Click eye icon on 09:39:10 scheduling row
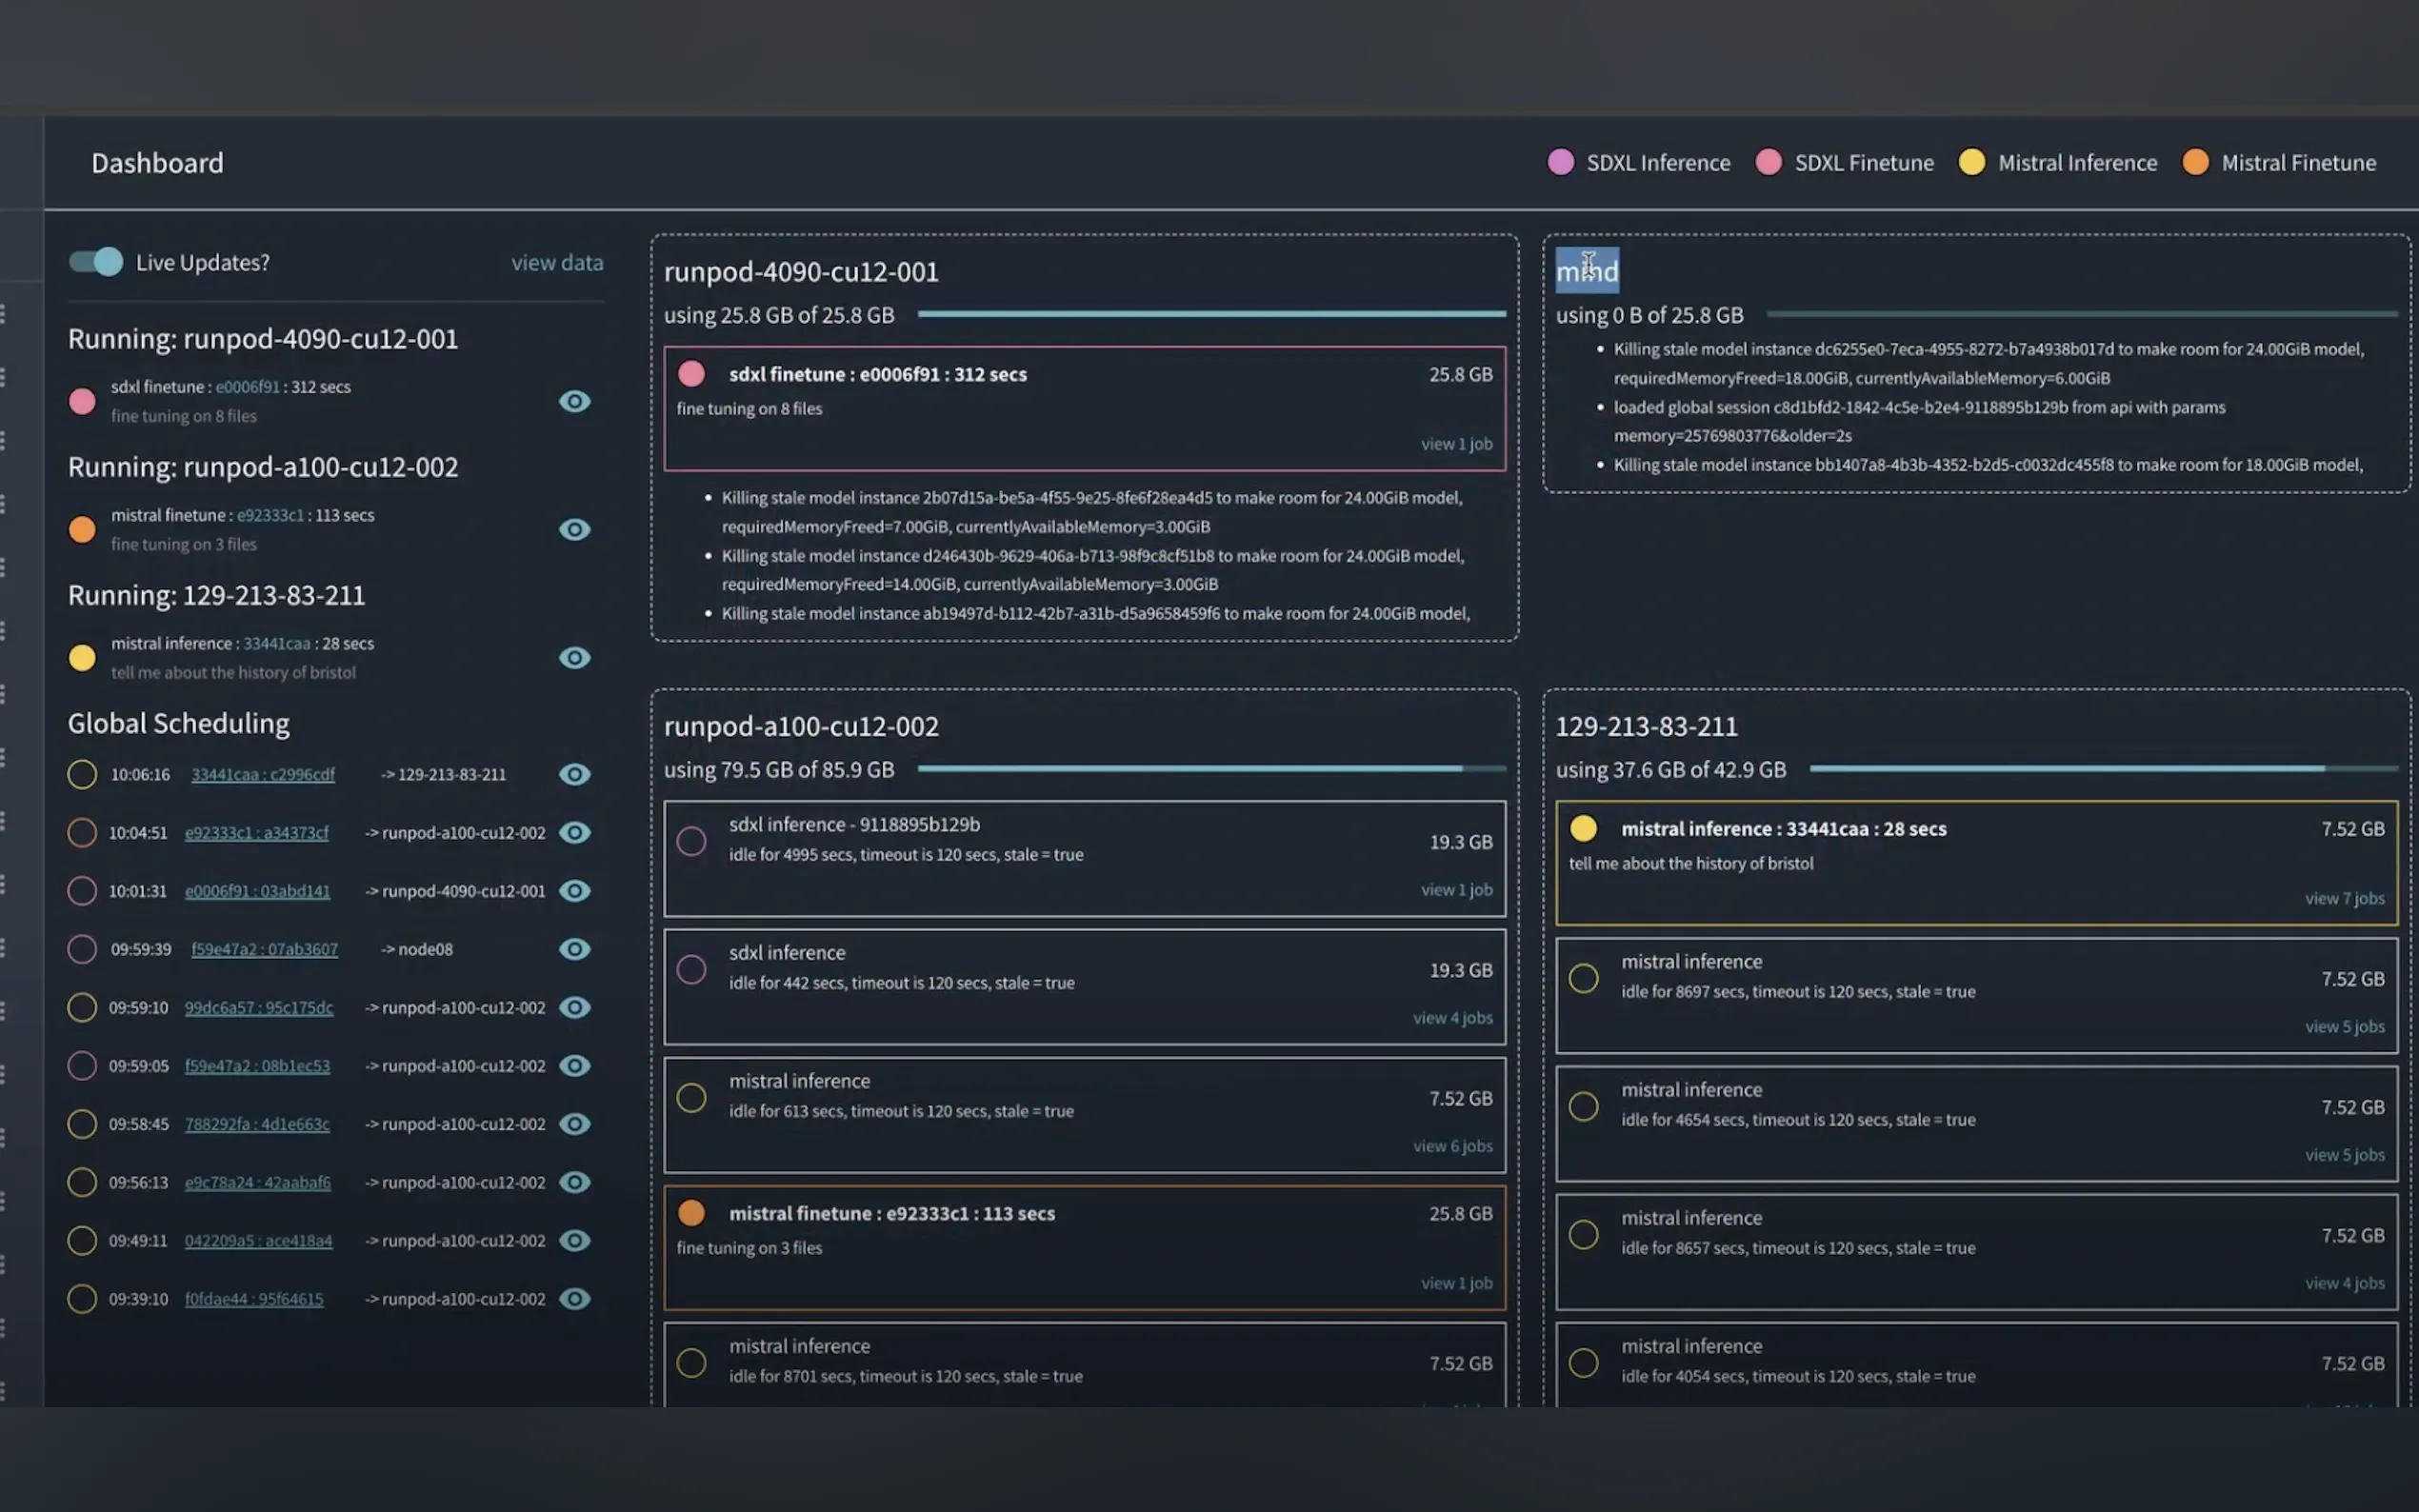Viewport: 2419px width, 1512px height. pyautogui.click(x=574, y=1299)
